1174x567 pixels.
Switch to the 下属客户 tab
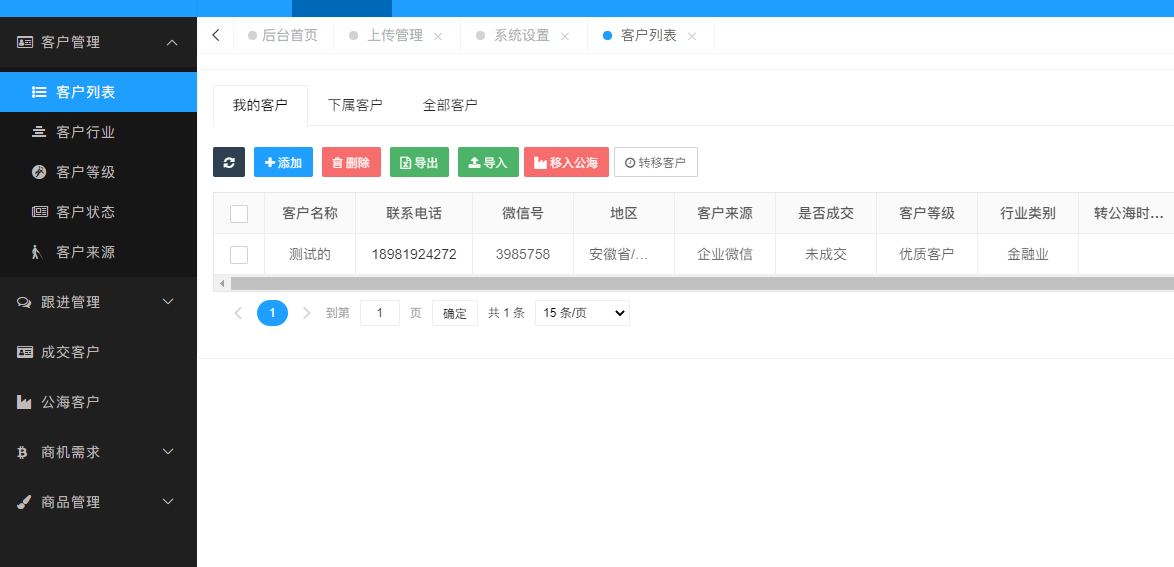click(x=355, y=105)
